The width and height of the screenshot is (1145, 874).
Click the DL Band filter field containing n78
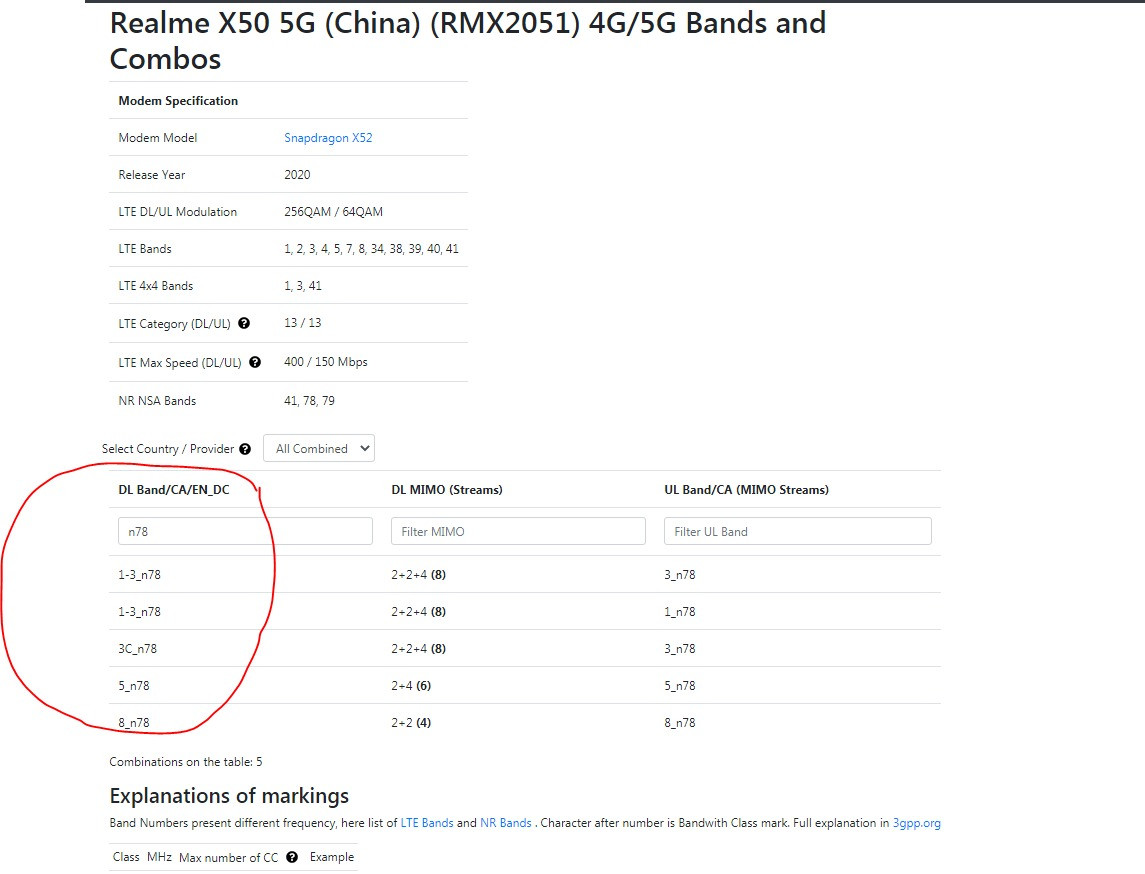(245, 531)
